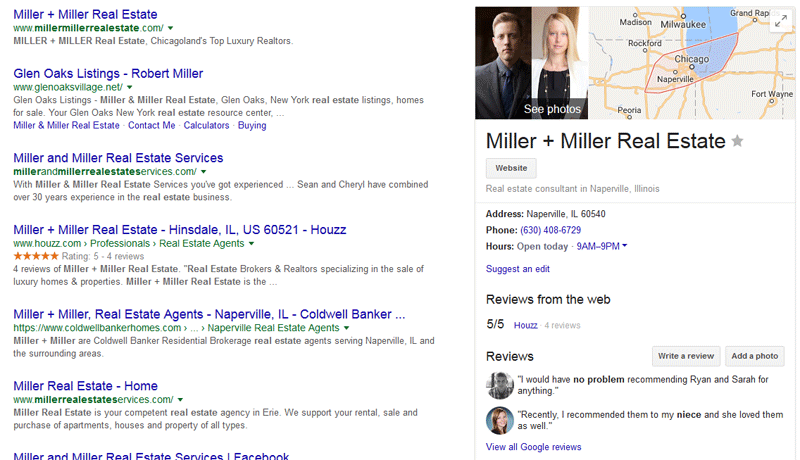This screenshot has height=460, width=800.
Task: Click the www.millermillerrealestate.com green URL
Action: click(88, 28)
